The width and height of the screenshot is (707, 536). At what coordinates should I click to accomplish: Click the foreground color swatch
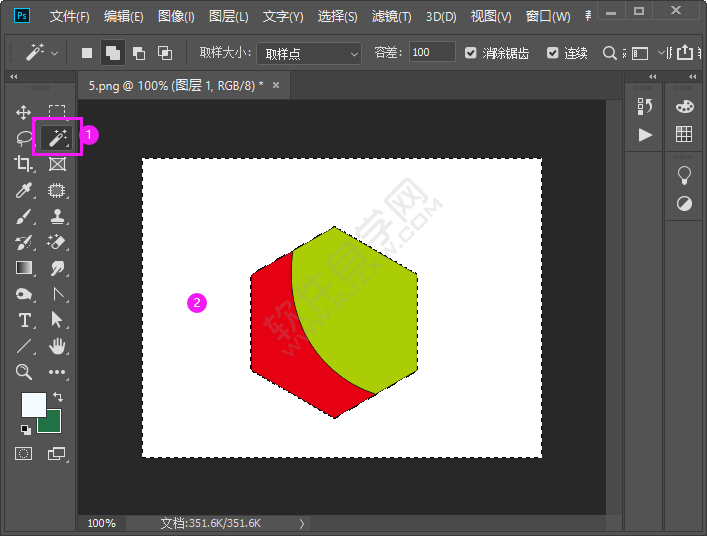33,405
